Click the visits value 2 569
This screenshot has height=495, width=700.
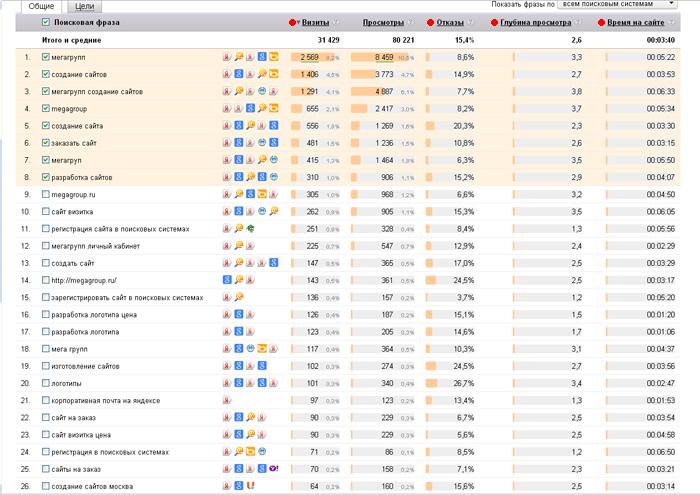pos(309,57)
